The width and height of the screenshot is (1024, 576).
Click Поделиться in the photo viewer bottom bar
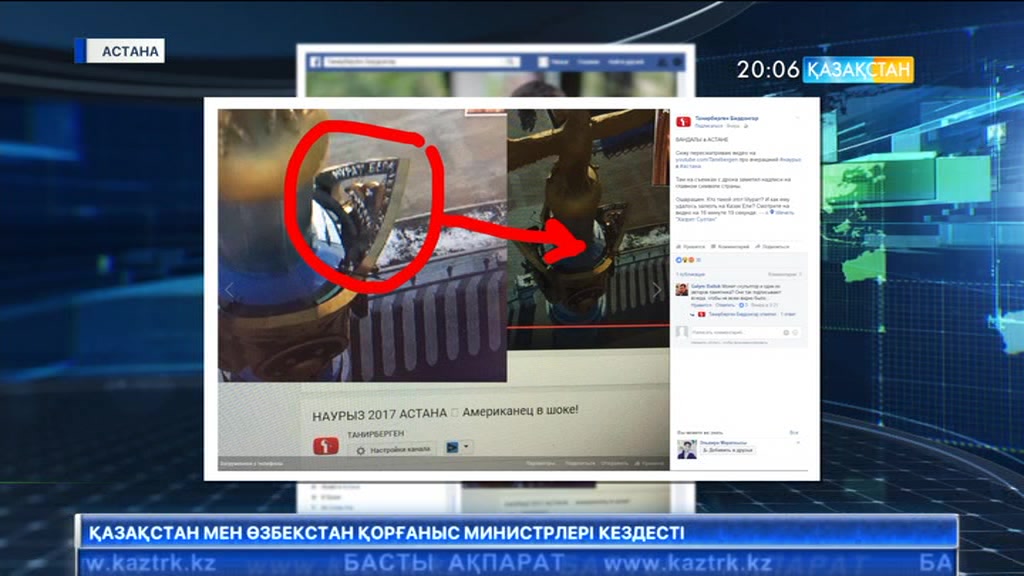pyautogui.click(x=580, y=464)
